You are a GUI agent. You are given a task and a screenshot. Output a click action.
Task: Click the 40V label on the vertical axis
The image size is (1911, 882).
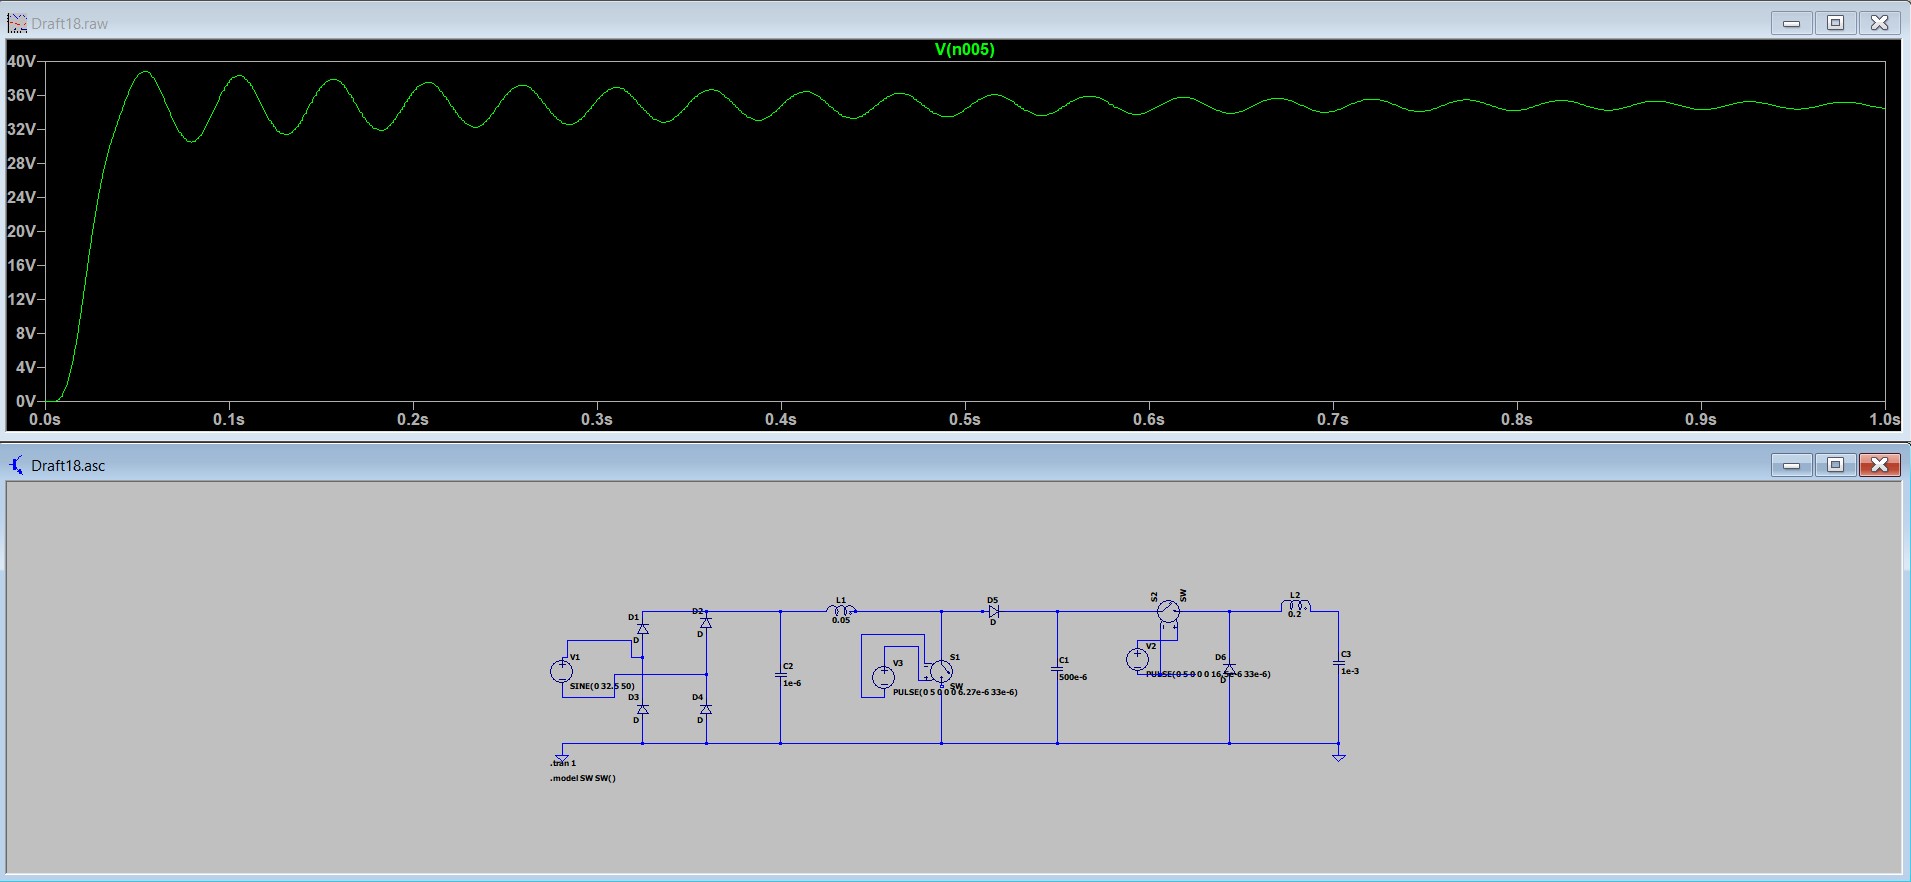point(22,61)
